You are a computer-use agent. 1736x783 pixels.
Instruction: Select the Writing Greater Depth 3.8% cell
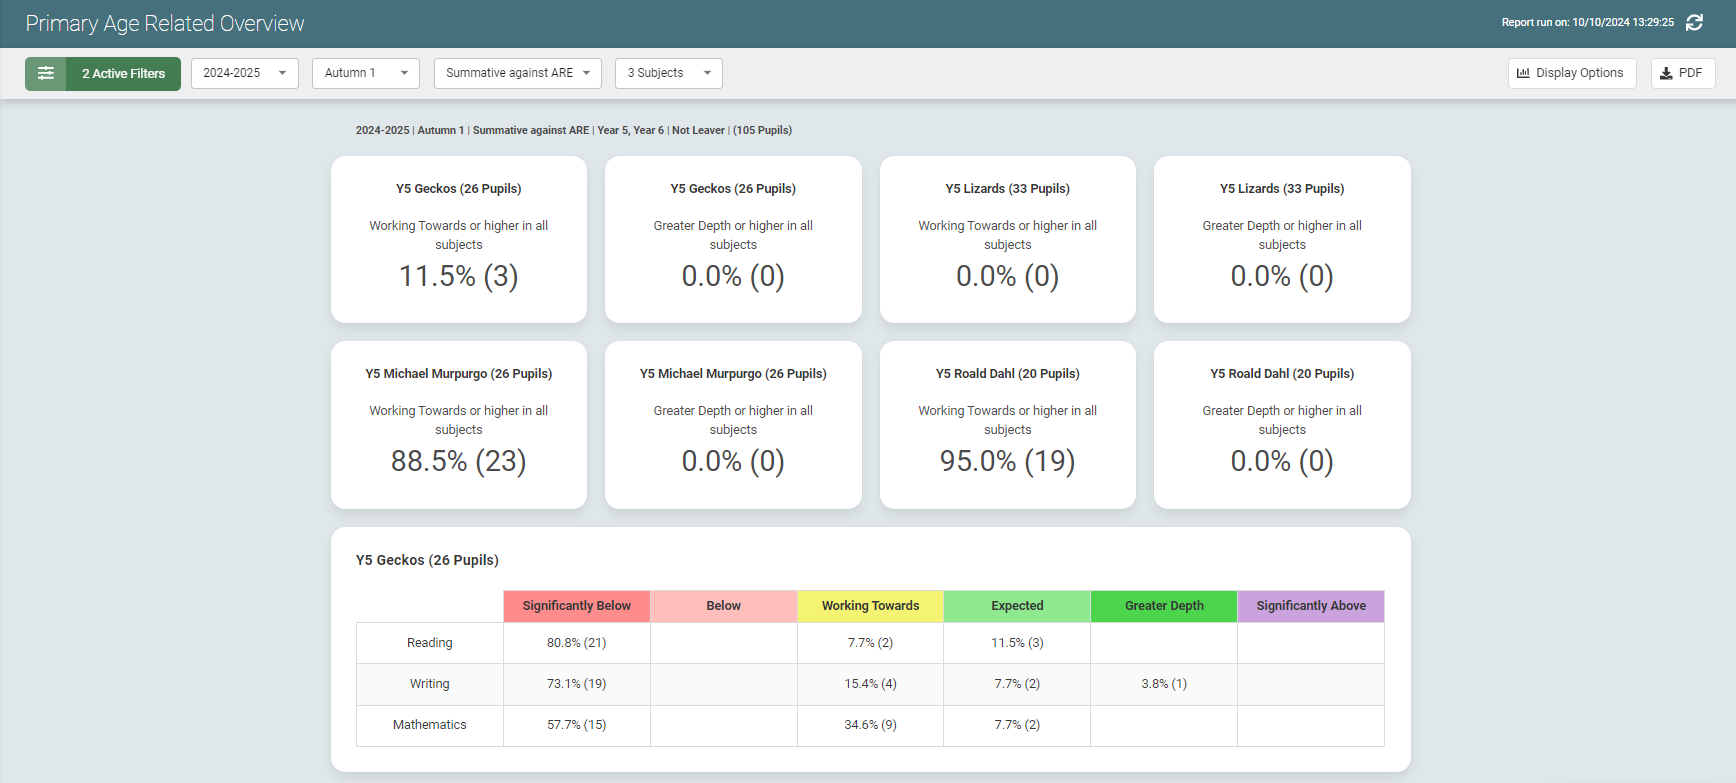(1164, 684)
